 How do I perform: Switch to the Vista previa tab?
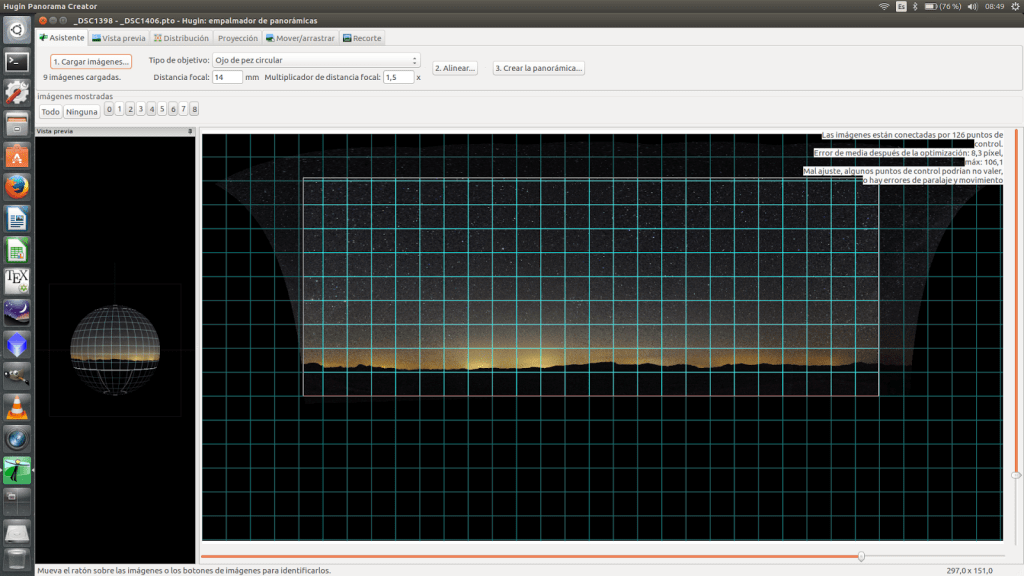(118, 38)
